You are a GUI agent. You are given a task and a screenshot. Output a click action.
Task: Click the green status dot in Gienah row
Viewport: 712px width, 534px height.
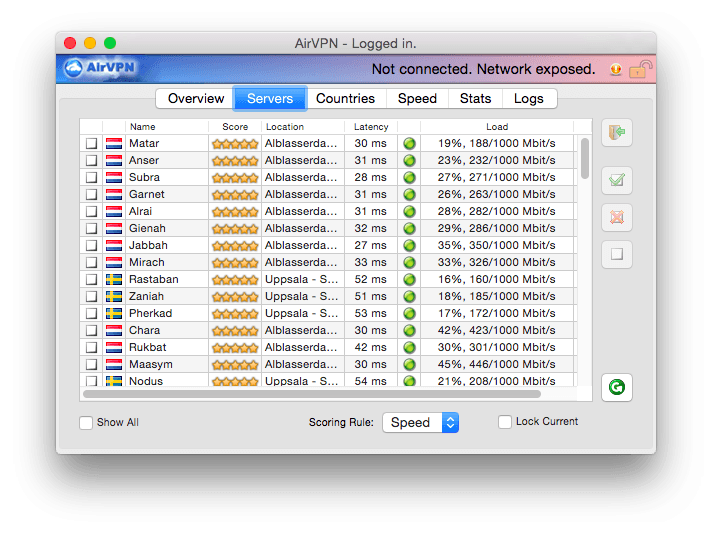point(409,228)
